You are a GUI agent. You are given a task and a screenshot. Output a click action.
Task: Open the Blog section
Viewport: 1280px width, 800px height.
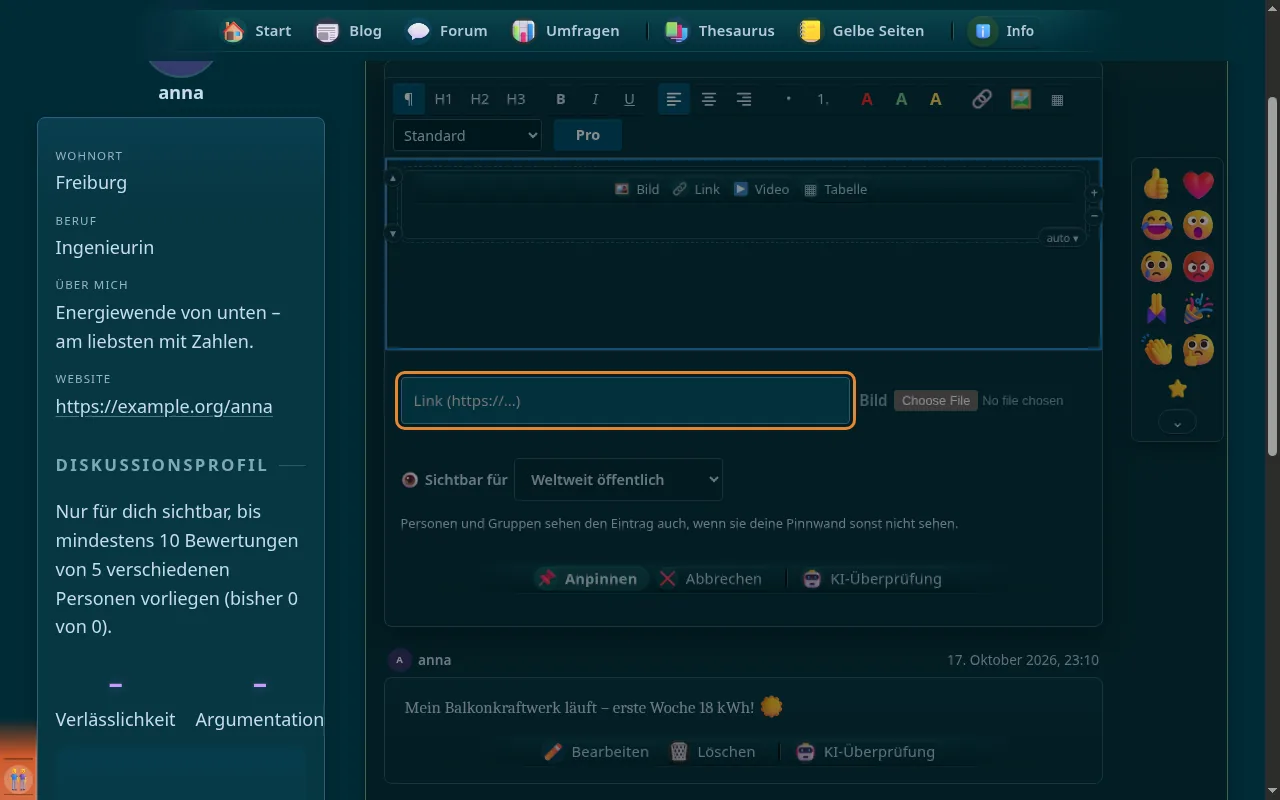pyautogui.click(x=349, y=31)
